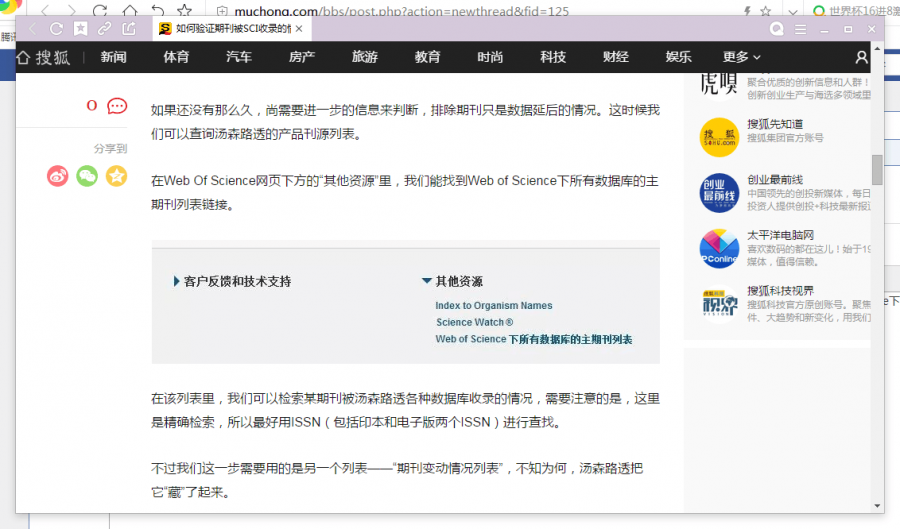Click the 太平洋电脑网 PConline thumbnail
This screenshot has height=529, width=900.
click(719, 248)
